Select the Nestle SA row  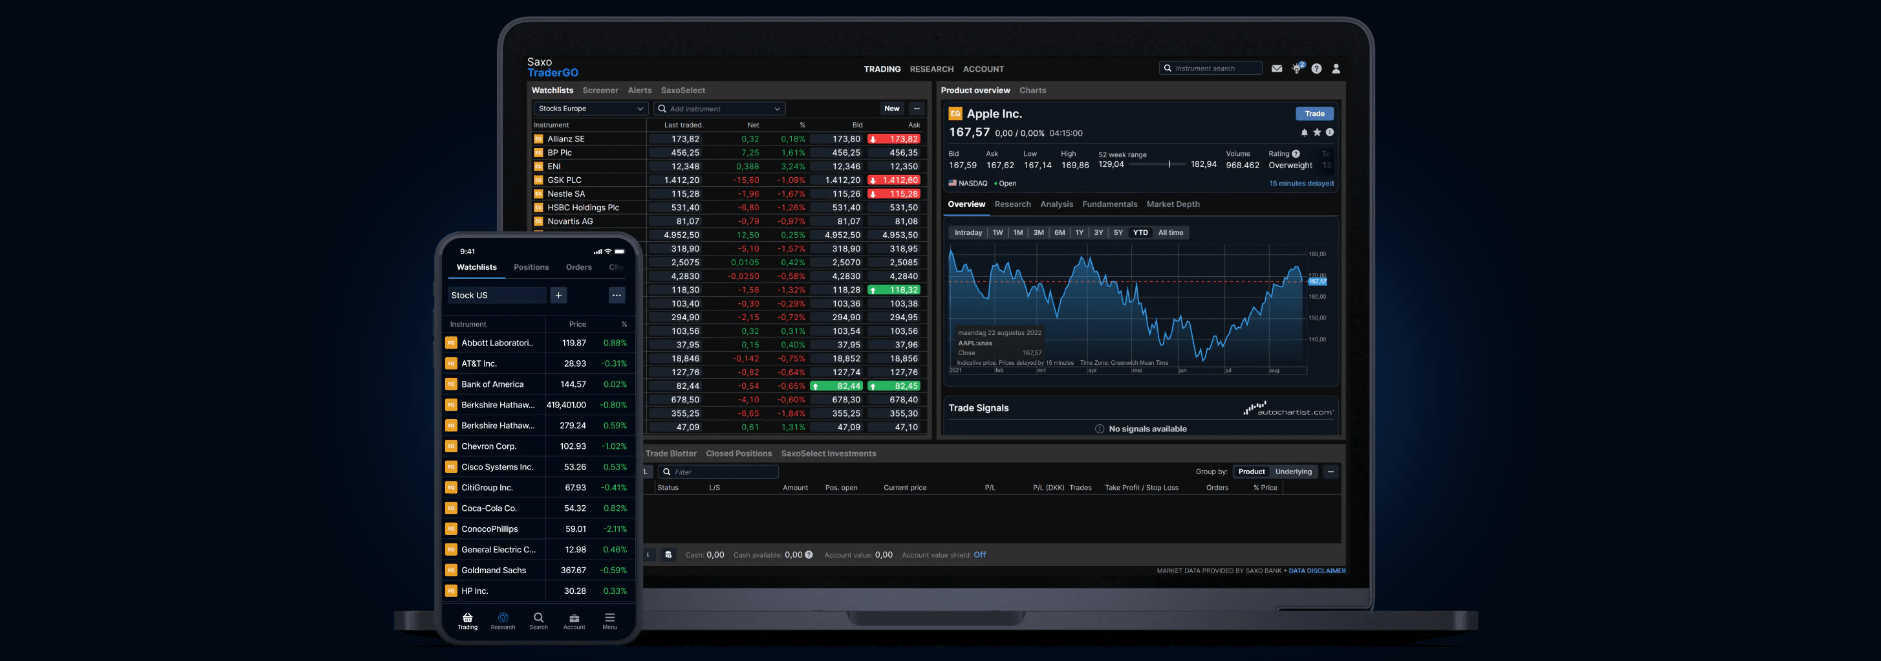pos(727,194)
